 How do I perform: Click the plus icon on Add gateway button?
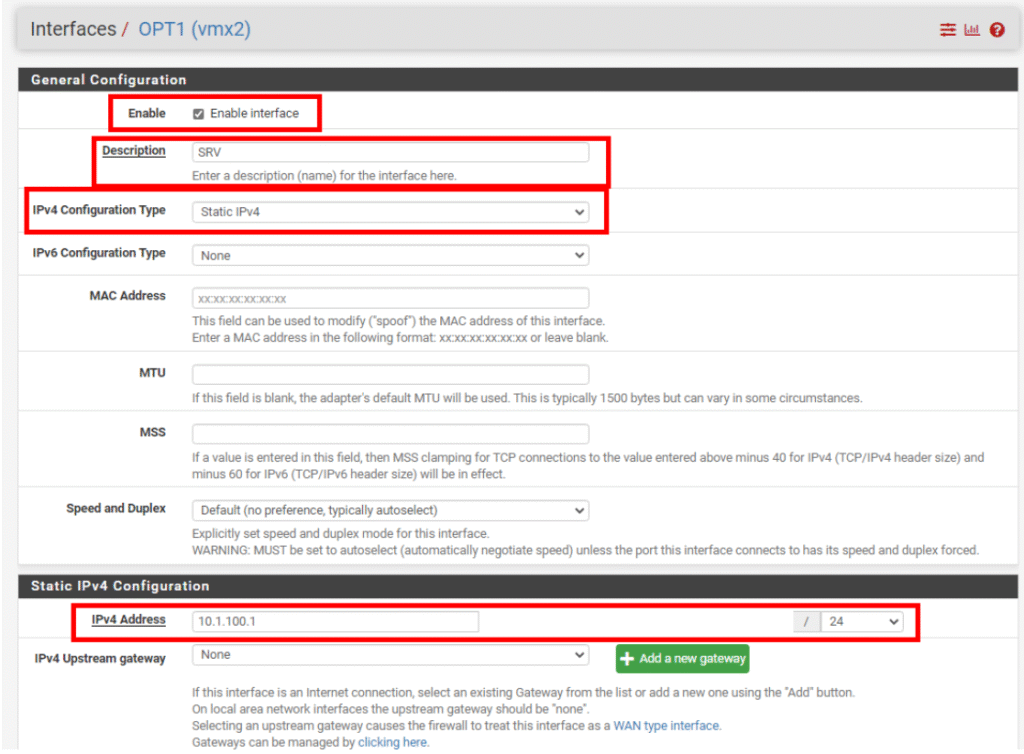[628, 658]
